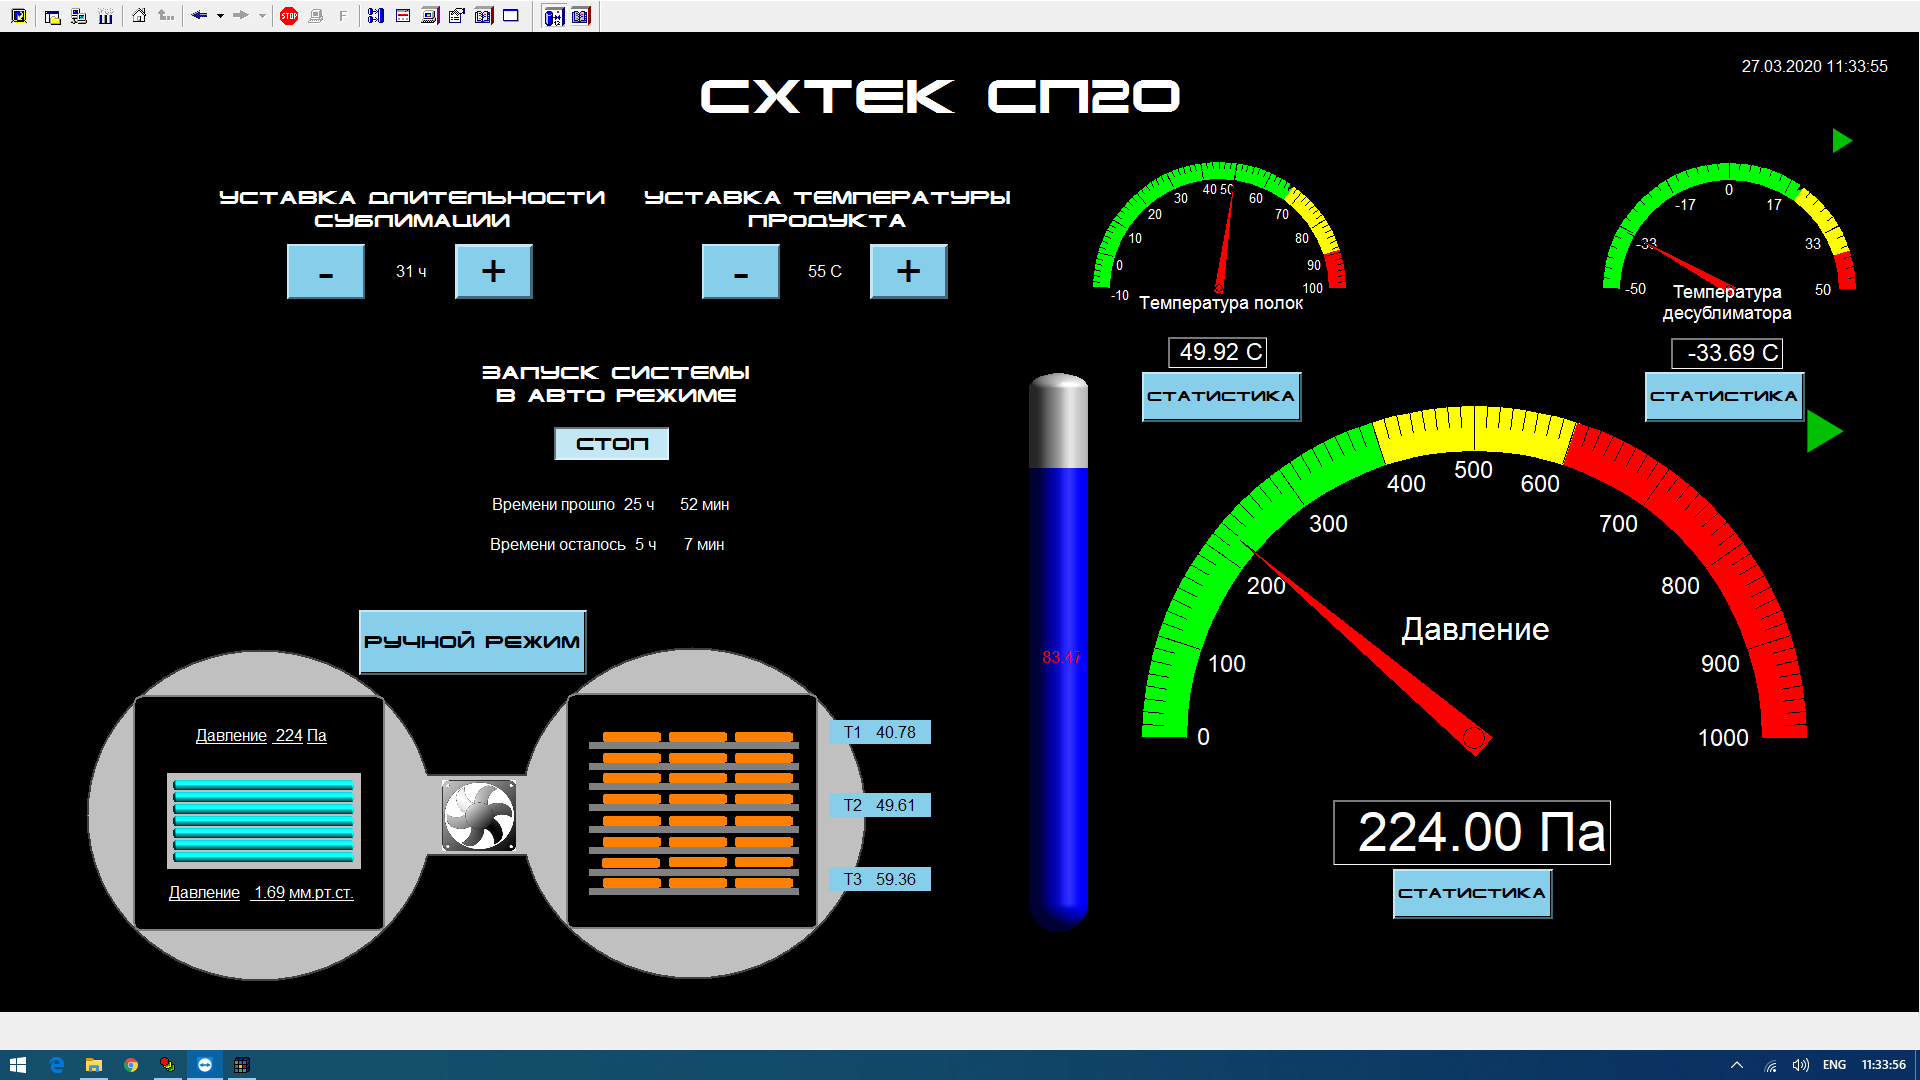Increase sublimation duration with plus button
The image size is (1920, 1080).
coord(493,272)
